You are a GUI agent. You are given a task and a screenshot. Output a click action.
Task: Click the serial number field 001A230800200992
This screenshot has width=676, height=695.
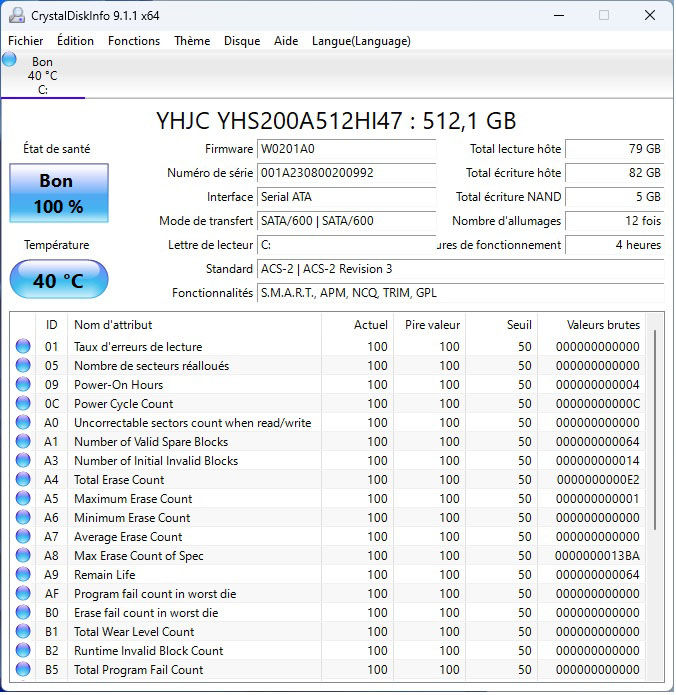coord(347,173)
